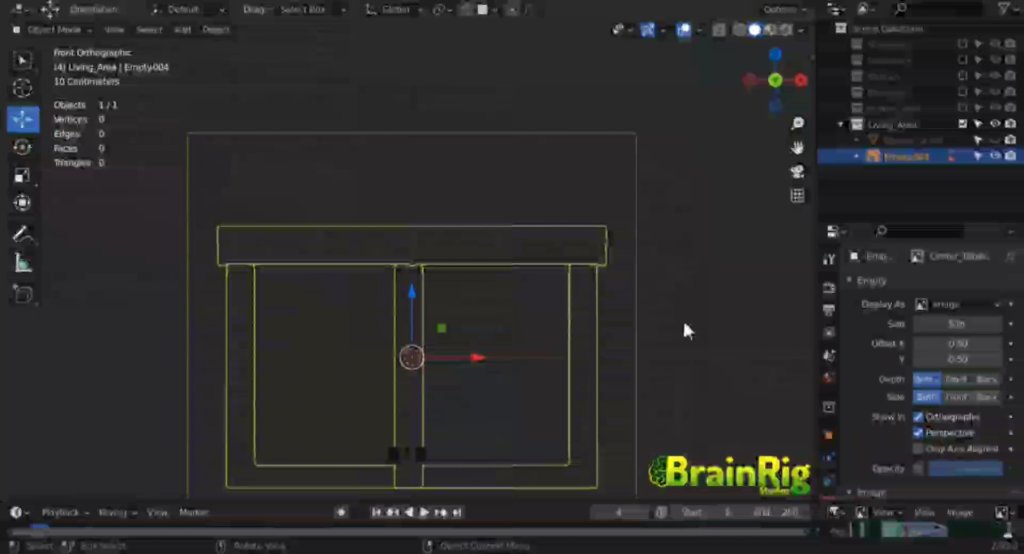Toggle Empty.004 render camera icon
The width and height of the screenshot is (1024, 554).
1010,156
